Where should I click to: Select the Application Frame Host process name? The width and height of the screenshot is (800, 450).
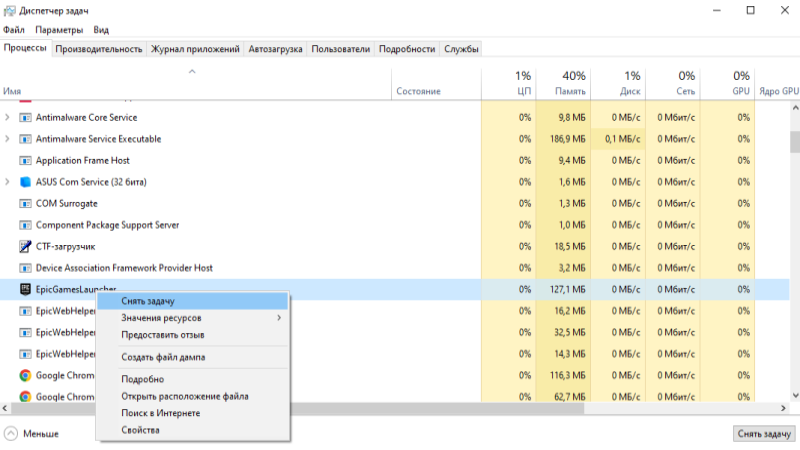coord(83,161)
